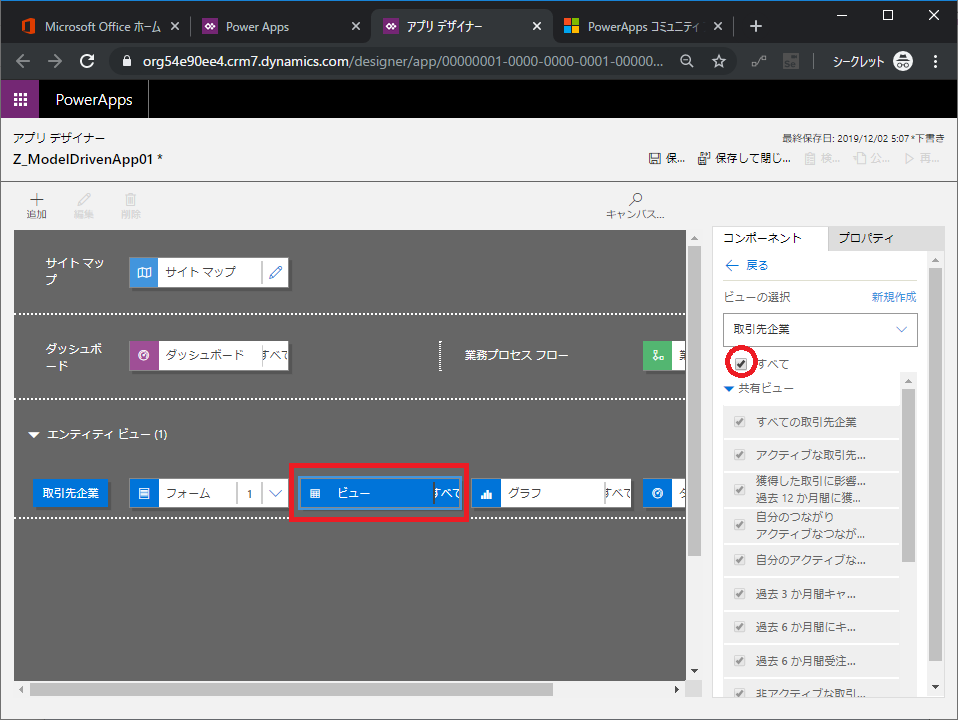Switch to the プロパティ tab

click(885, 238)
